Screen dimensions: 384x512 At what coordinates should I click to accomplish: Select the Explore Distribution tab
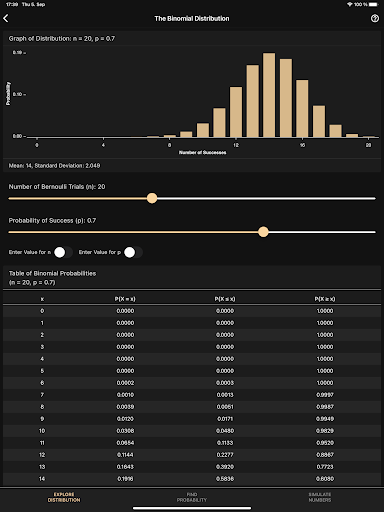coord(64,497)
